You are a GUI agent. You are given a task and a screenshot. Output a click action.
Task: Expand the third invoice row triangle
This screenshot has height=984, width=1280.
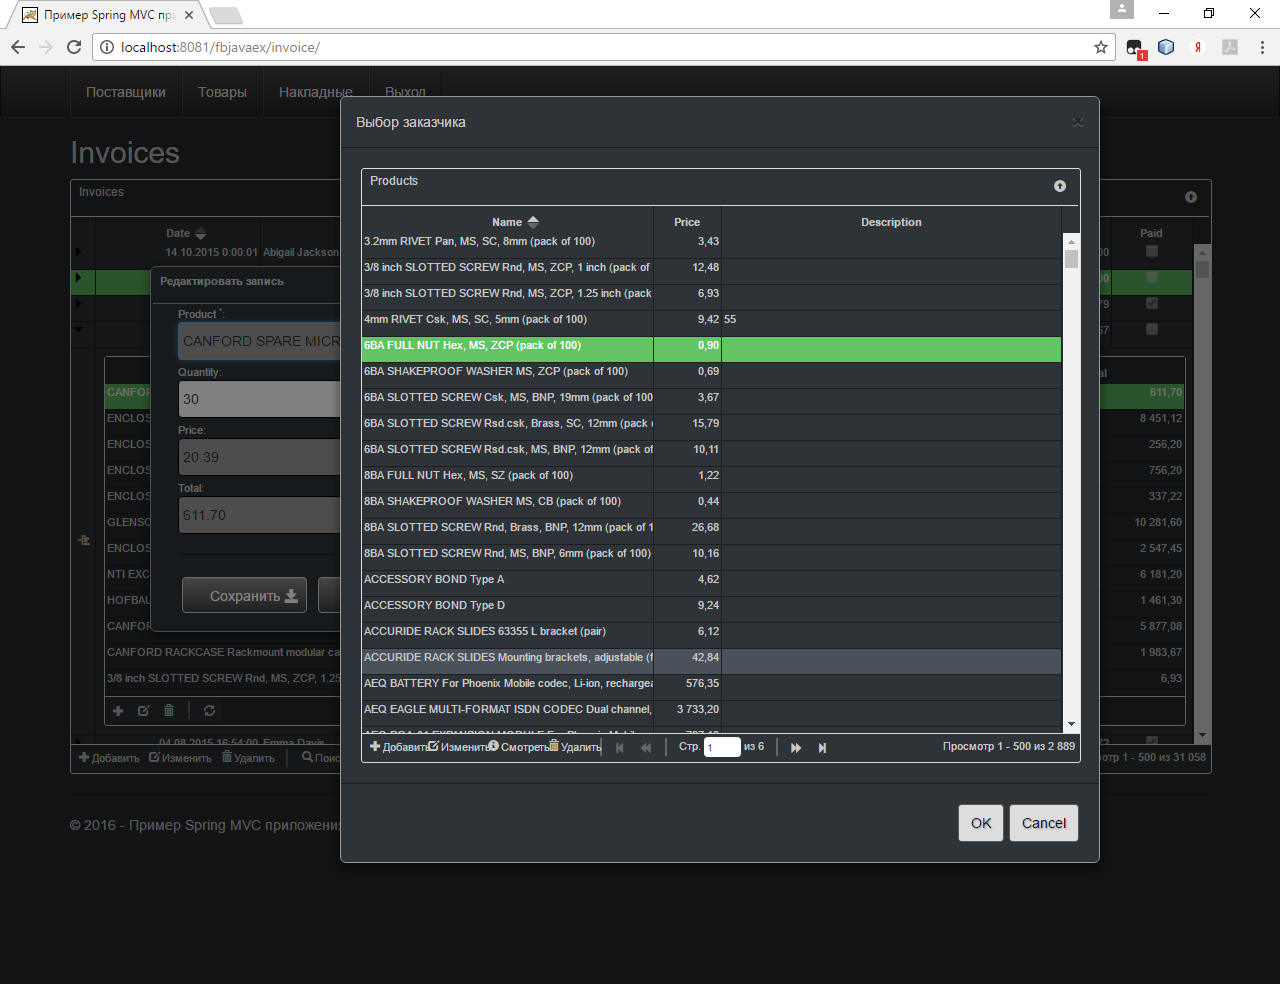click(x=79, y=303)
